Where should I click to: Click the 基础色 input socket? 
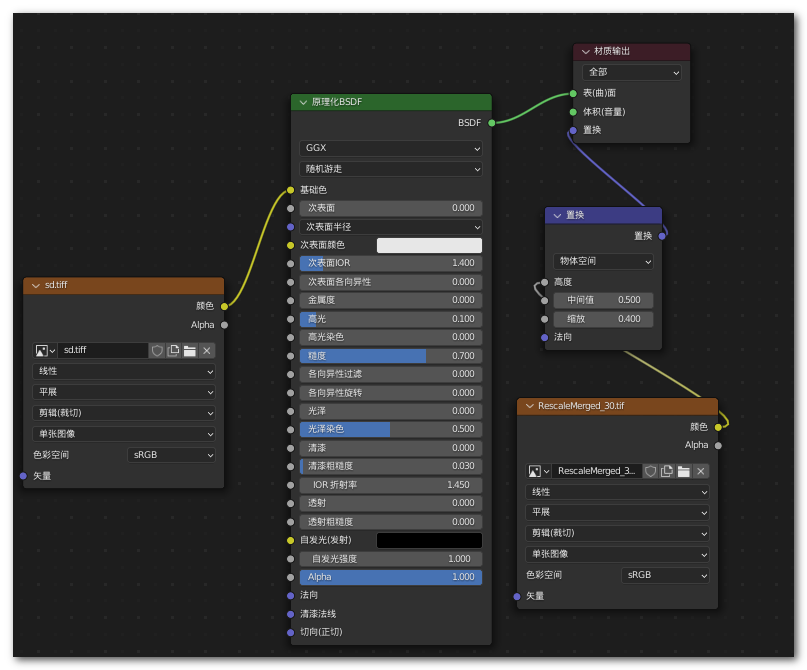pyautogui.click(x=290, y=190)
